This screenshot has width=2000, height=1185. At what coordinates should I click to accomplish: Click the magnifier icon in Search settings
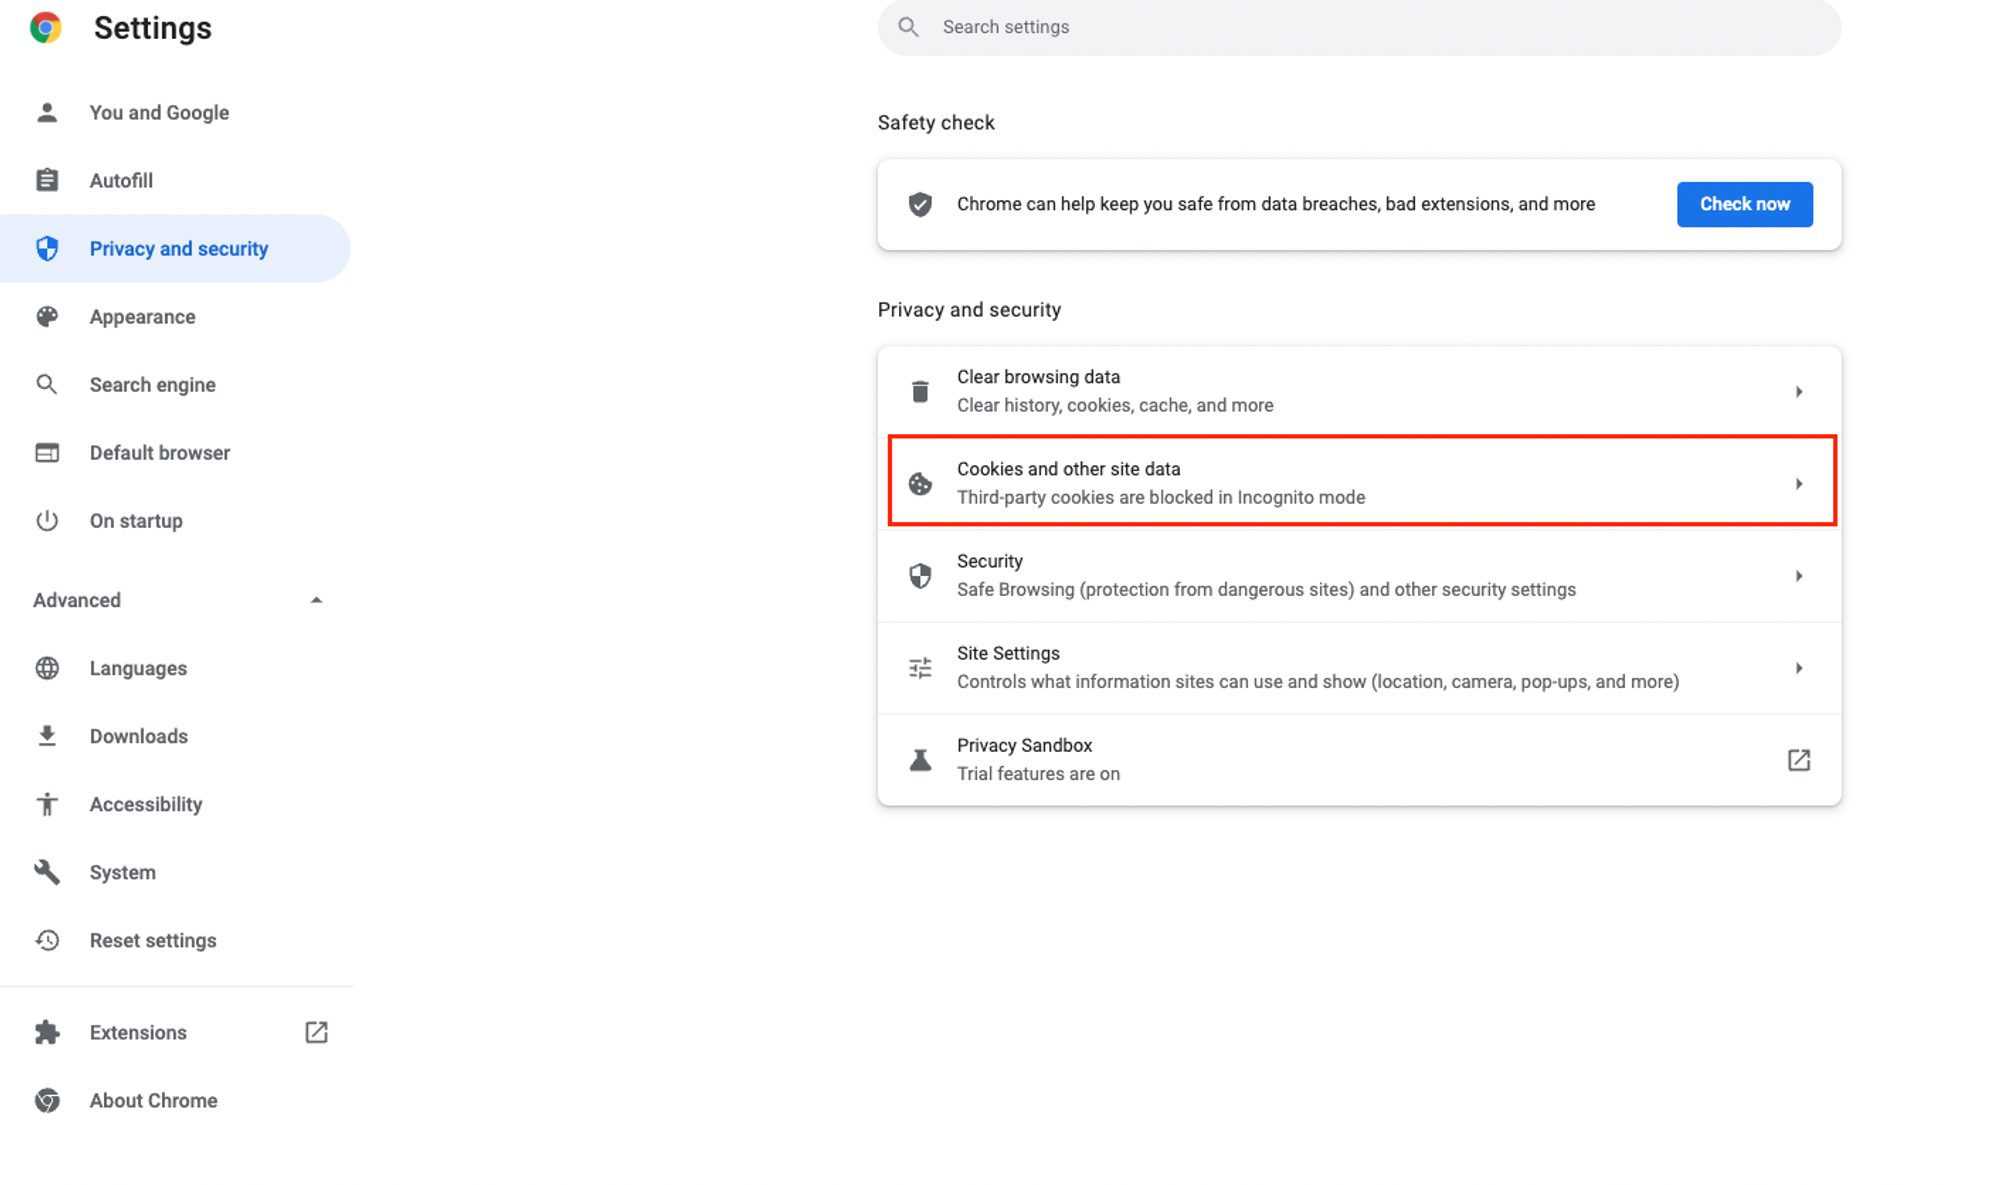click(908, 27)
